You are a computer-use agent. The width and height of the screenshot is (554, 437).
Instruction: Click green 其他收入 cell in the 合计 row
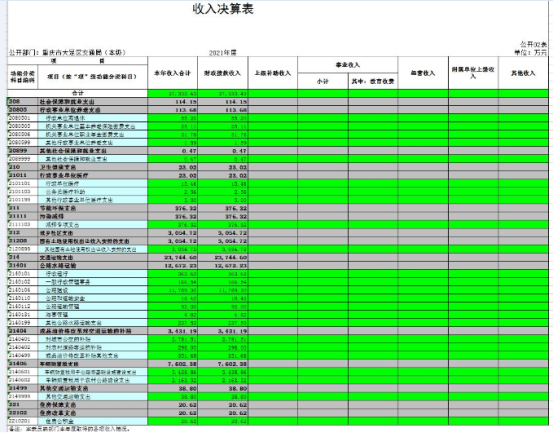click(523, 93)
